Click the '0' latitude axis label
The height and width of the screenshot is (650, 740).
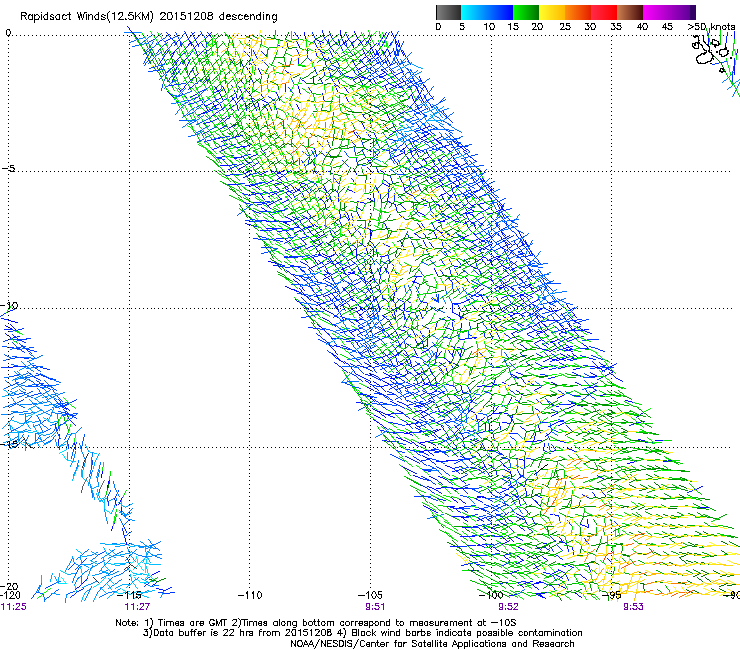click(8, 33)
